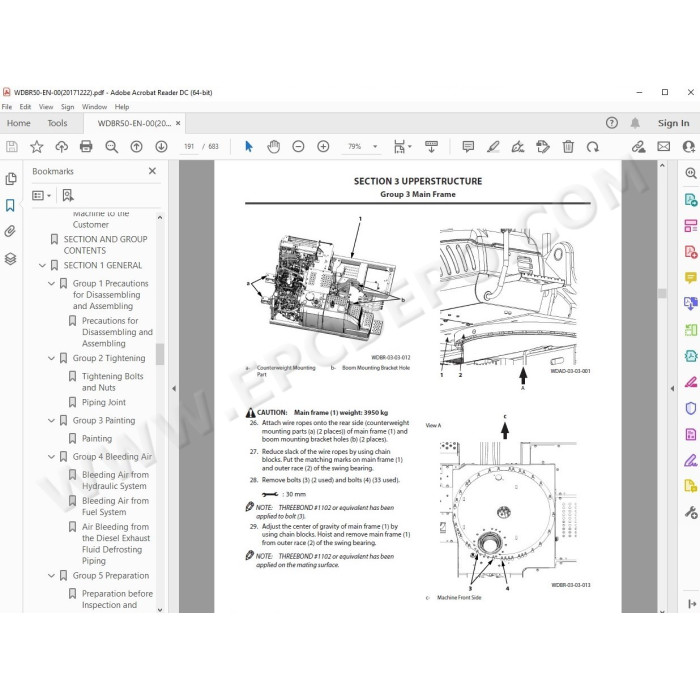The width and height of the screenshot is (700, 700).
Task: Zoom out with minus icon
Action: point(298,146)
